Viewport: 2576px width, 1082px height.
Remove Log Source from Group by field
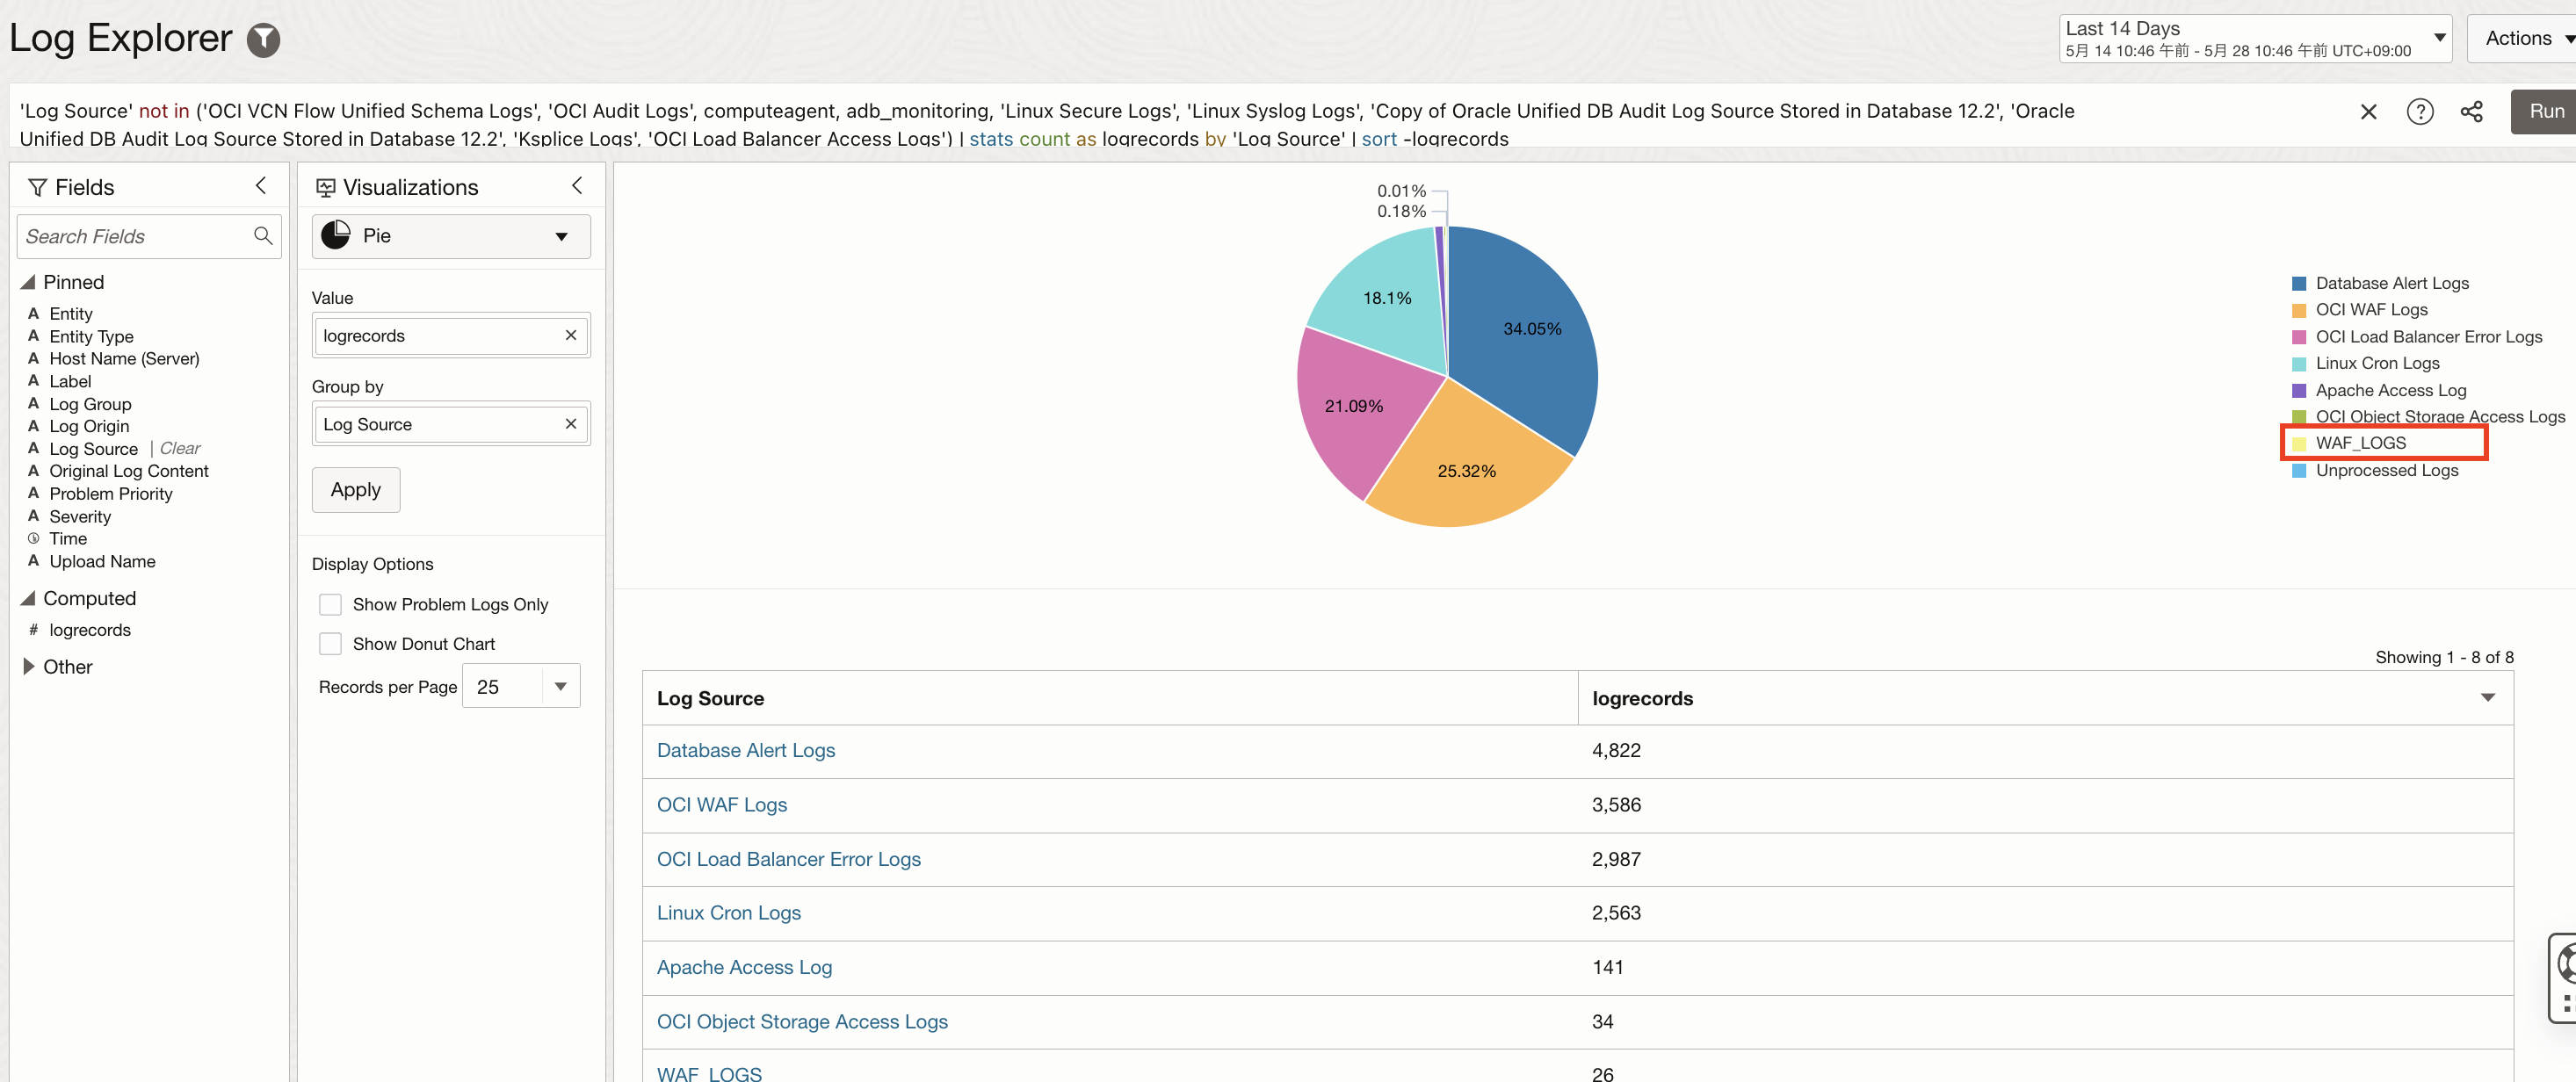(x=570, y=424)
